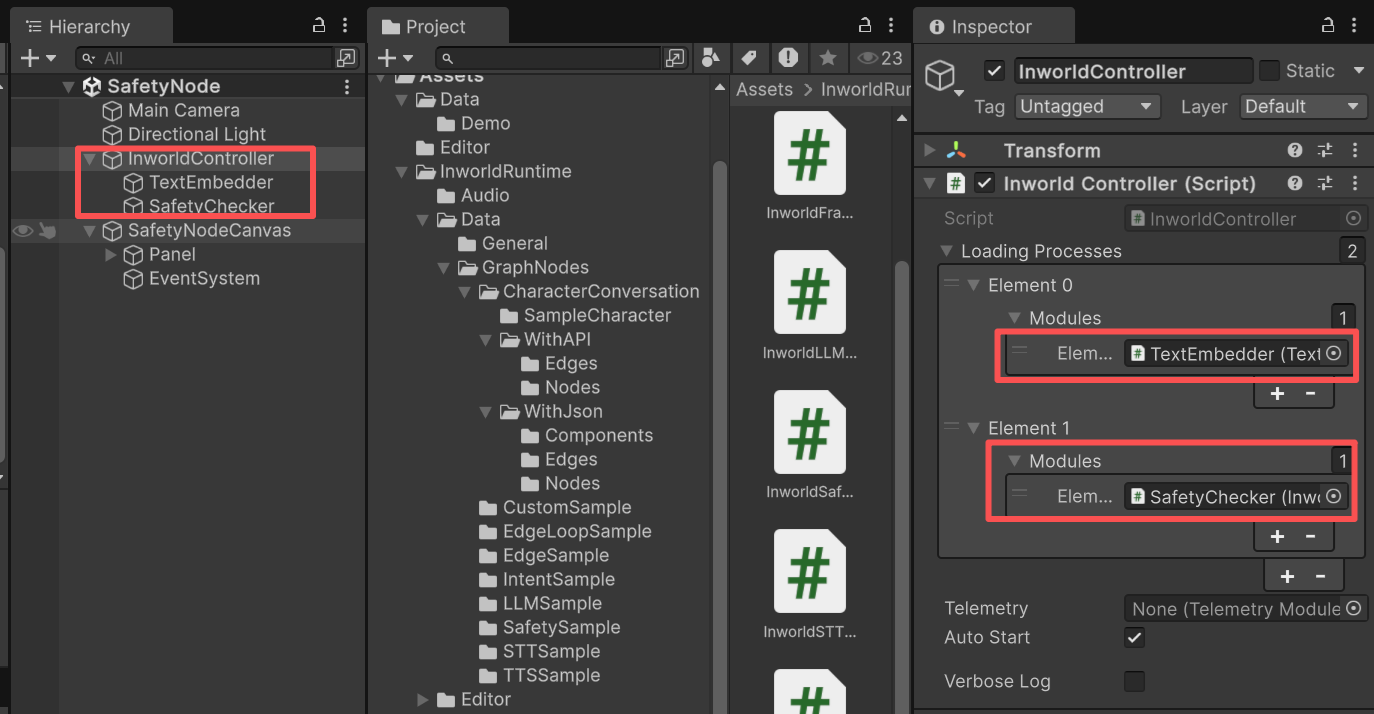Open the Static flags dropdown arrow
Screen dimensions: 1374x714
[x=1358, y=71]
